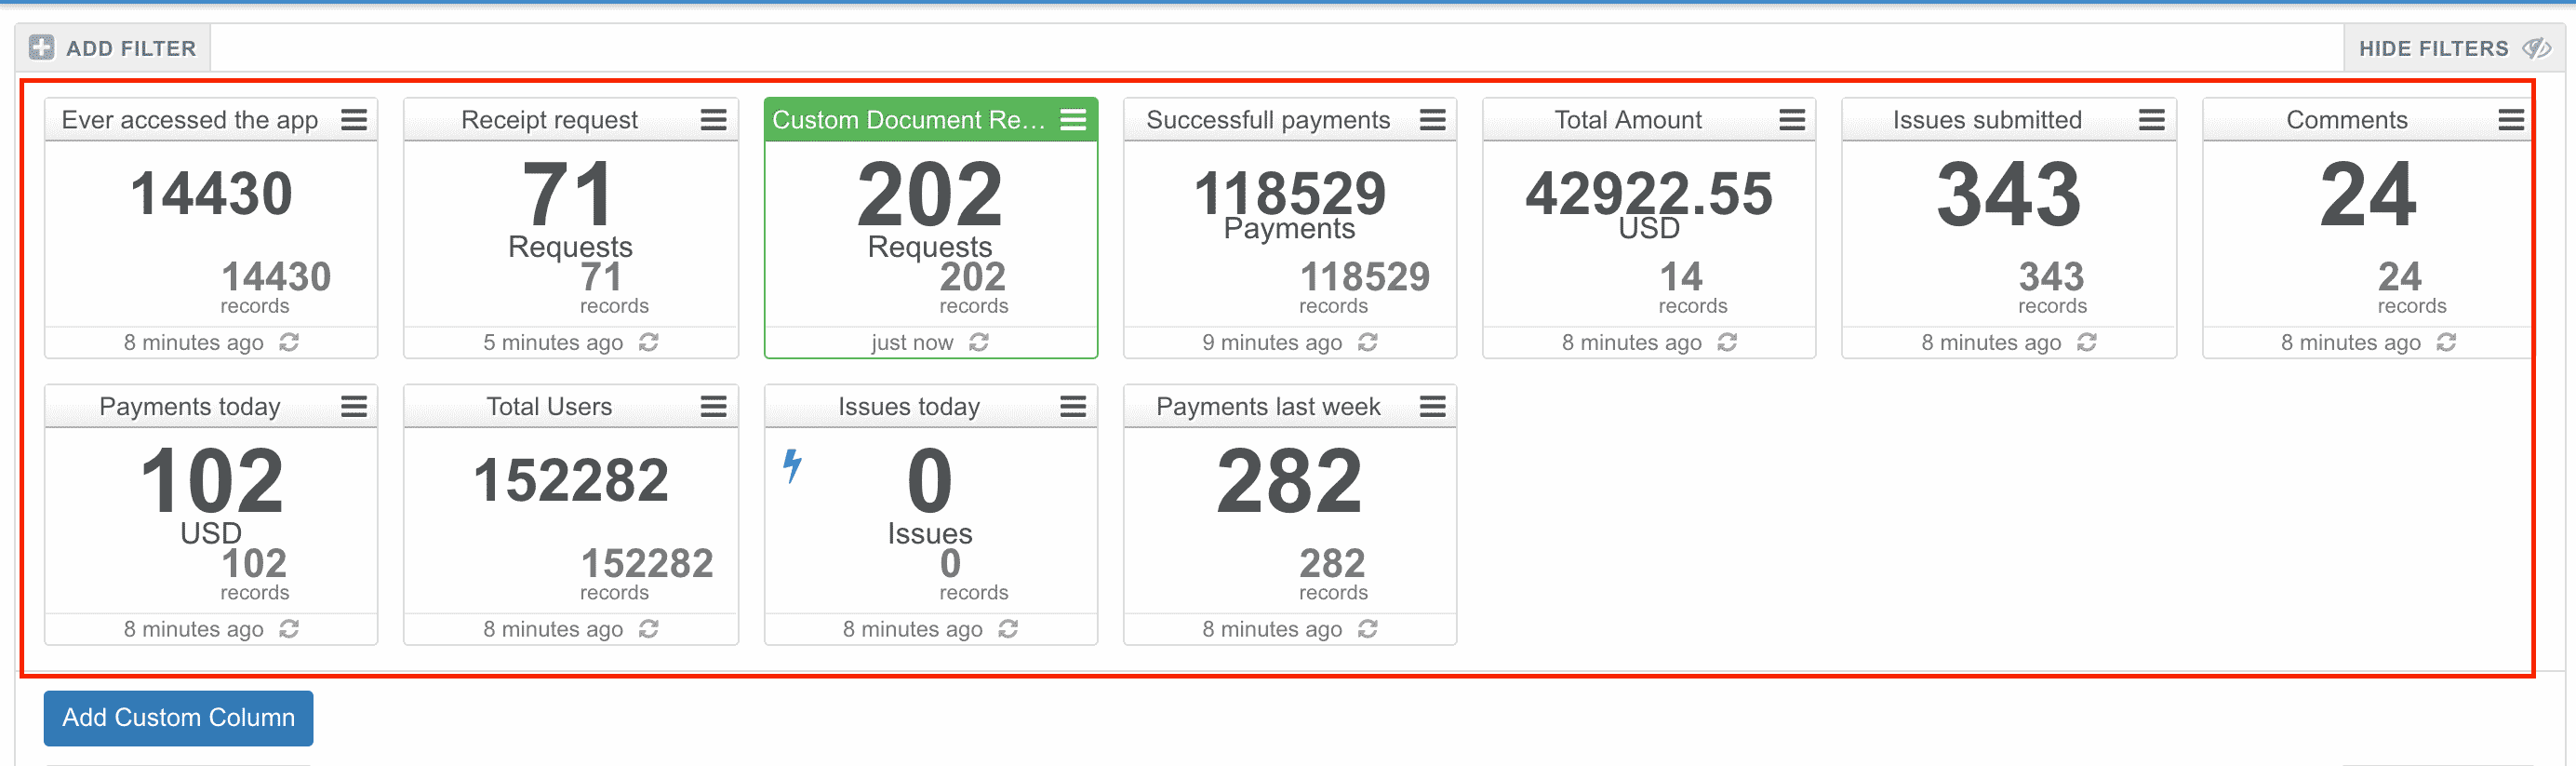Click the large 152282 Total Users value

[x=571, y=480]
